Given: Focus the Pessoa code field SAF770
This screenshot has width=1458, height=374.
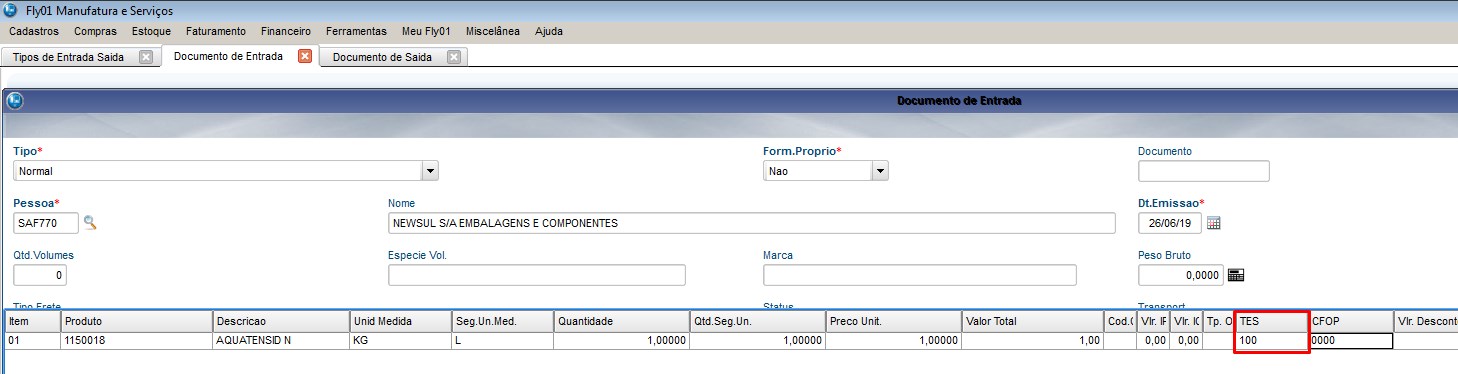Looking at the screenshot, I should point(46,223).
